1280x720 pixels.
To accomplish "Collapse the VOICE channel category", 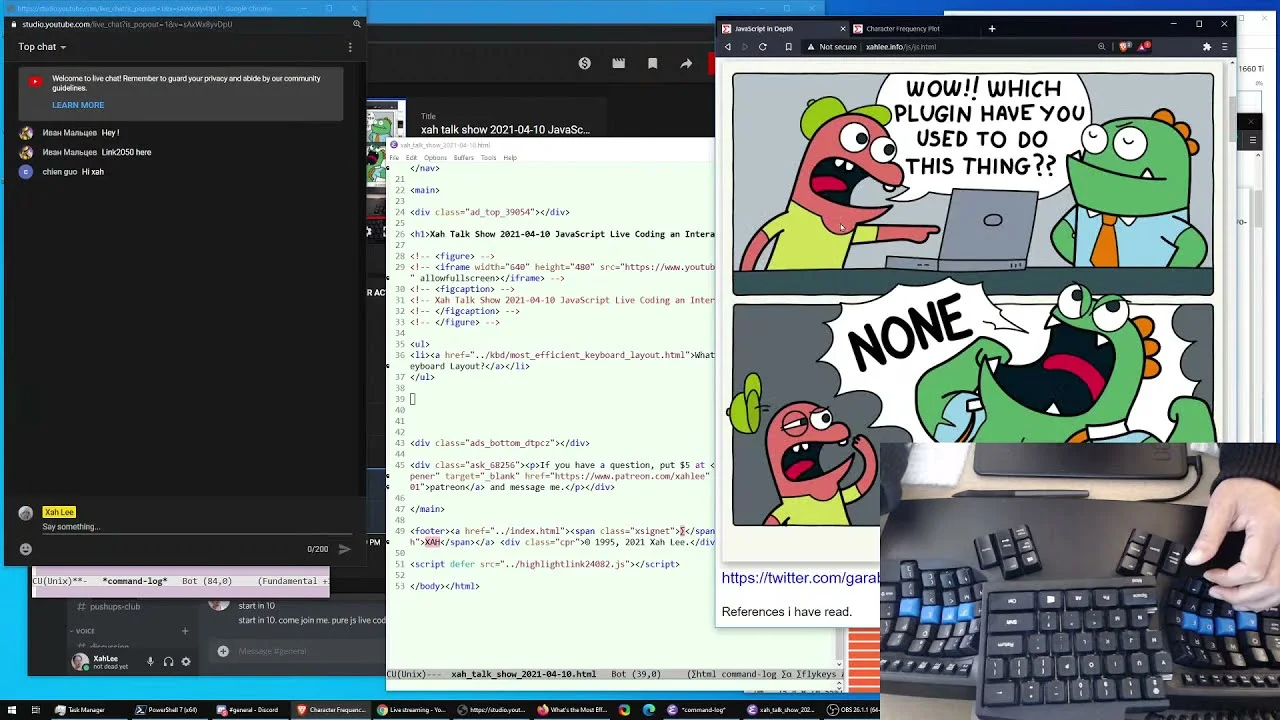I will (84, 631).
